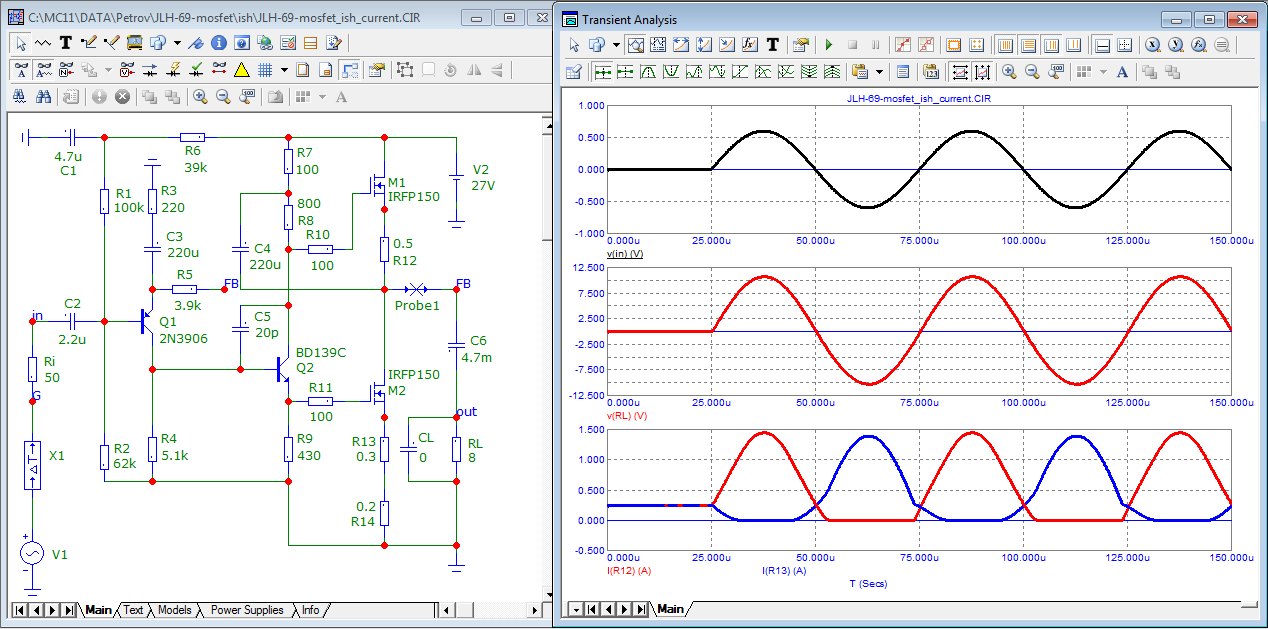Click last-tab arrow in schematic tab navigator
Viewport: 1268px width, 629px height.
point(68,610)
